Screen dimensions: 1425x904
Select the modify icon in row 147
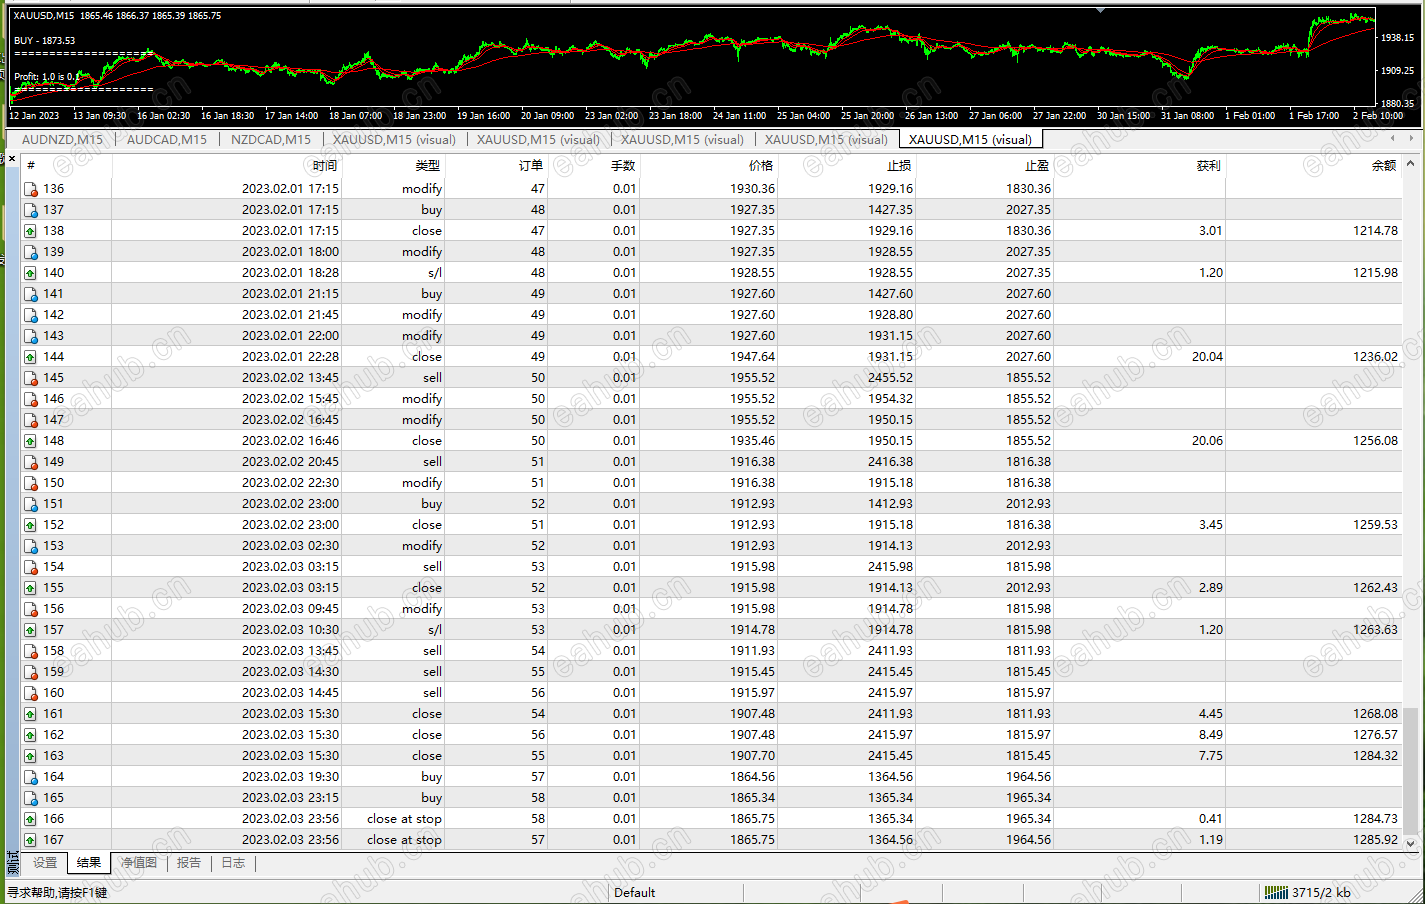click(30, 420)
